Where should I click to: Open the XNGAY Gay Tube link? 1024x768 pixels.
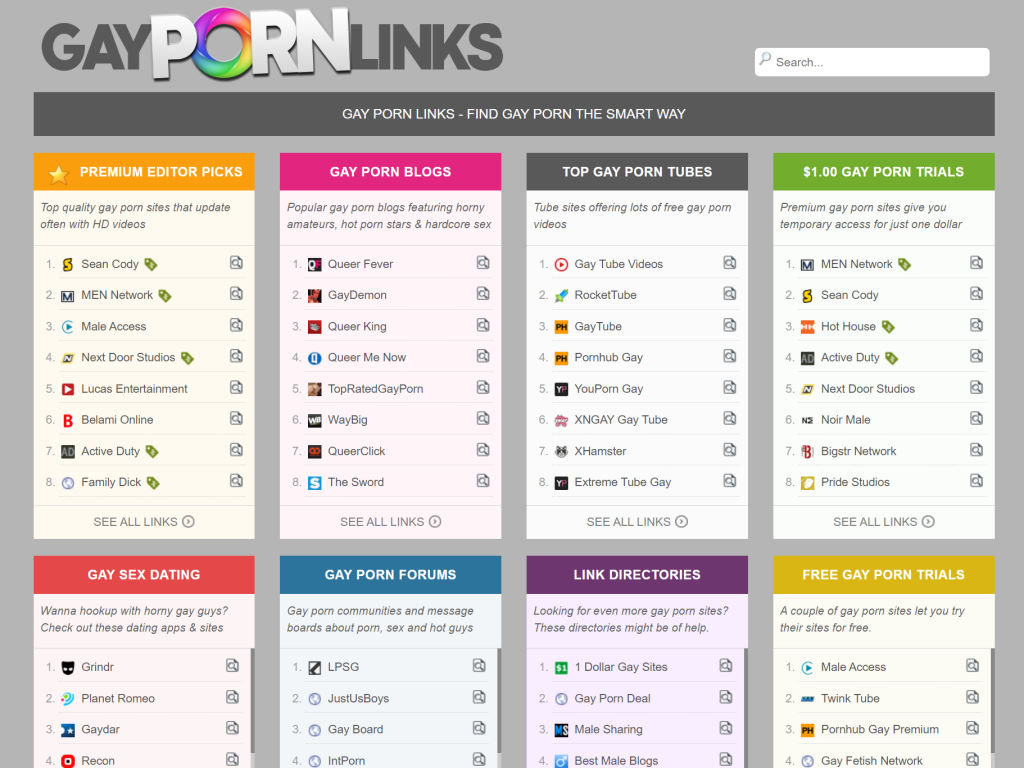[621, 419]
